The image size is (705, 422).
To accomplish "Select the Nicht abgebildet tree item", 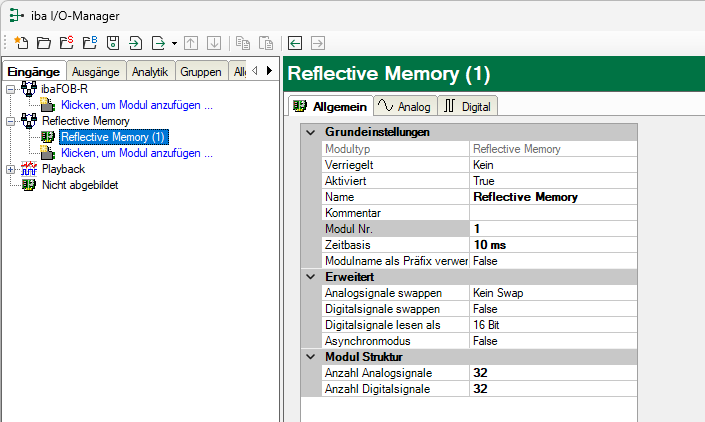I will (x=80, y=185).
